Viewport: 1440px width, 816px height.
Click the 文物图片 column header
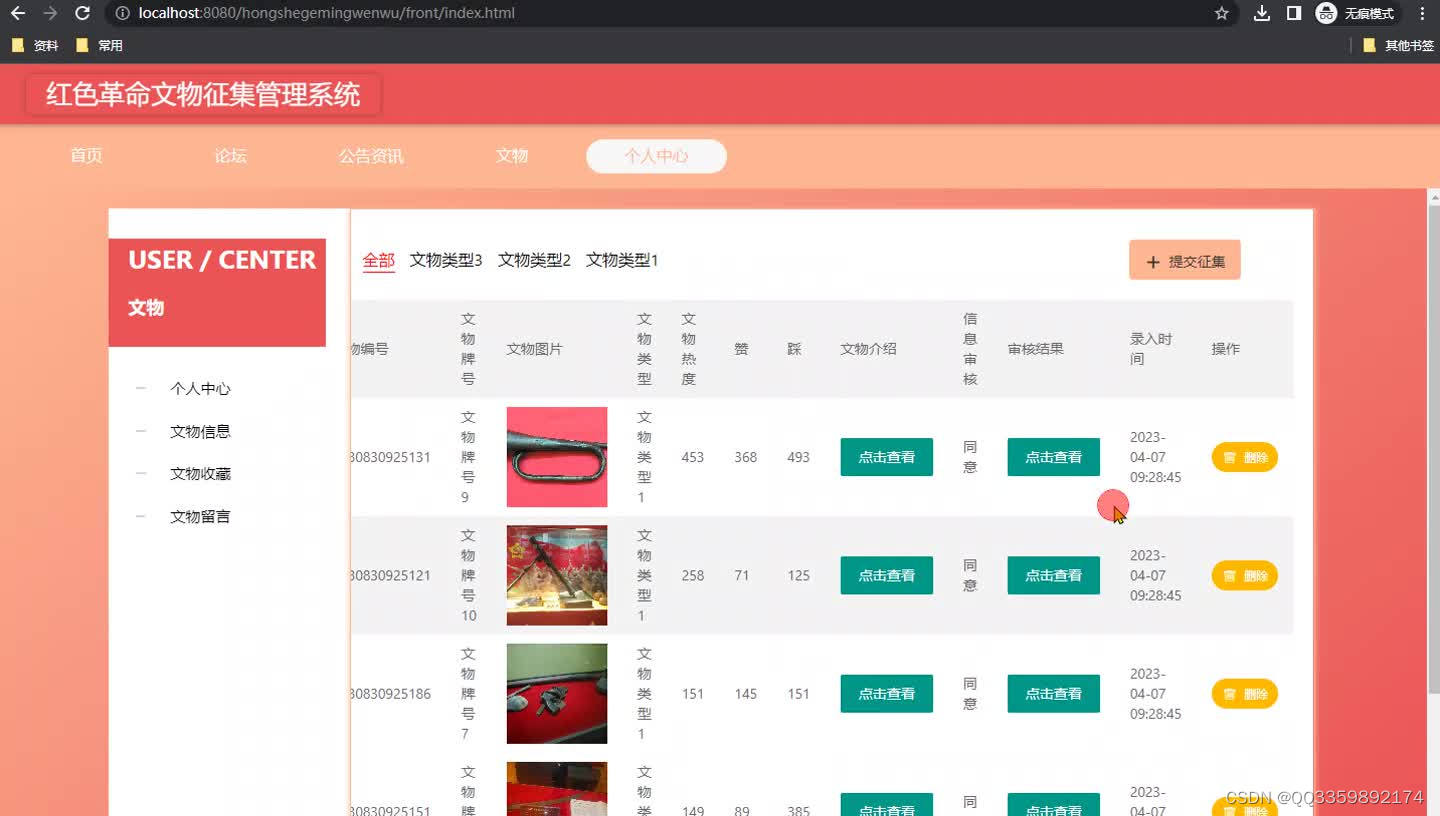[x=535, y=349]
